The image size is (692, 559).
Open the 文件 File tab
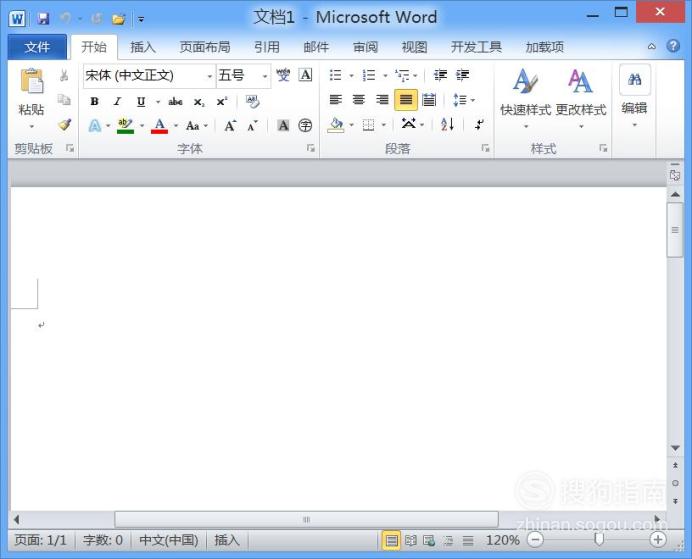[37, 47]
